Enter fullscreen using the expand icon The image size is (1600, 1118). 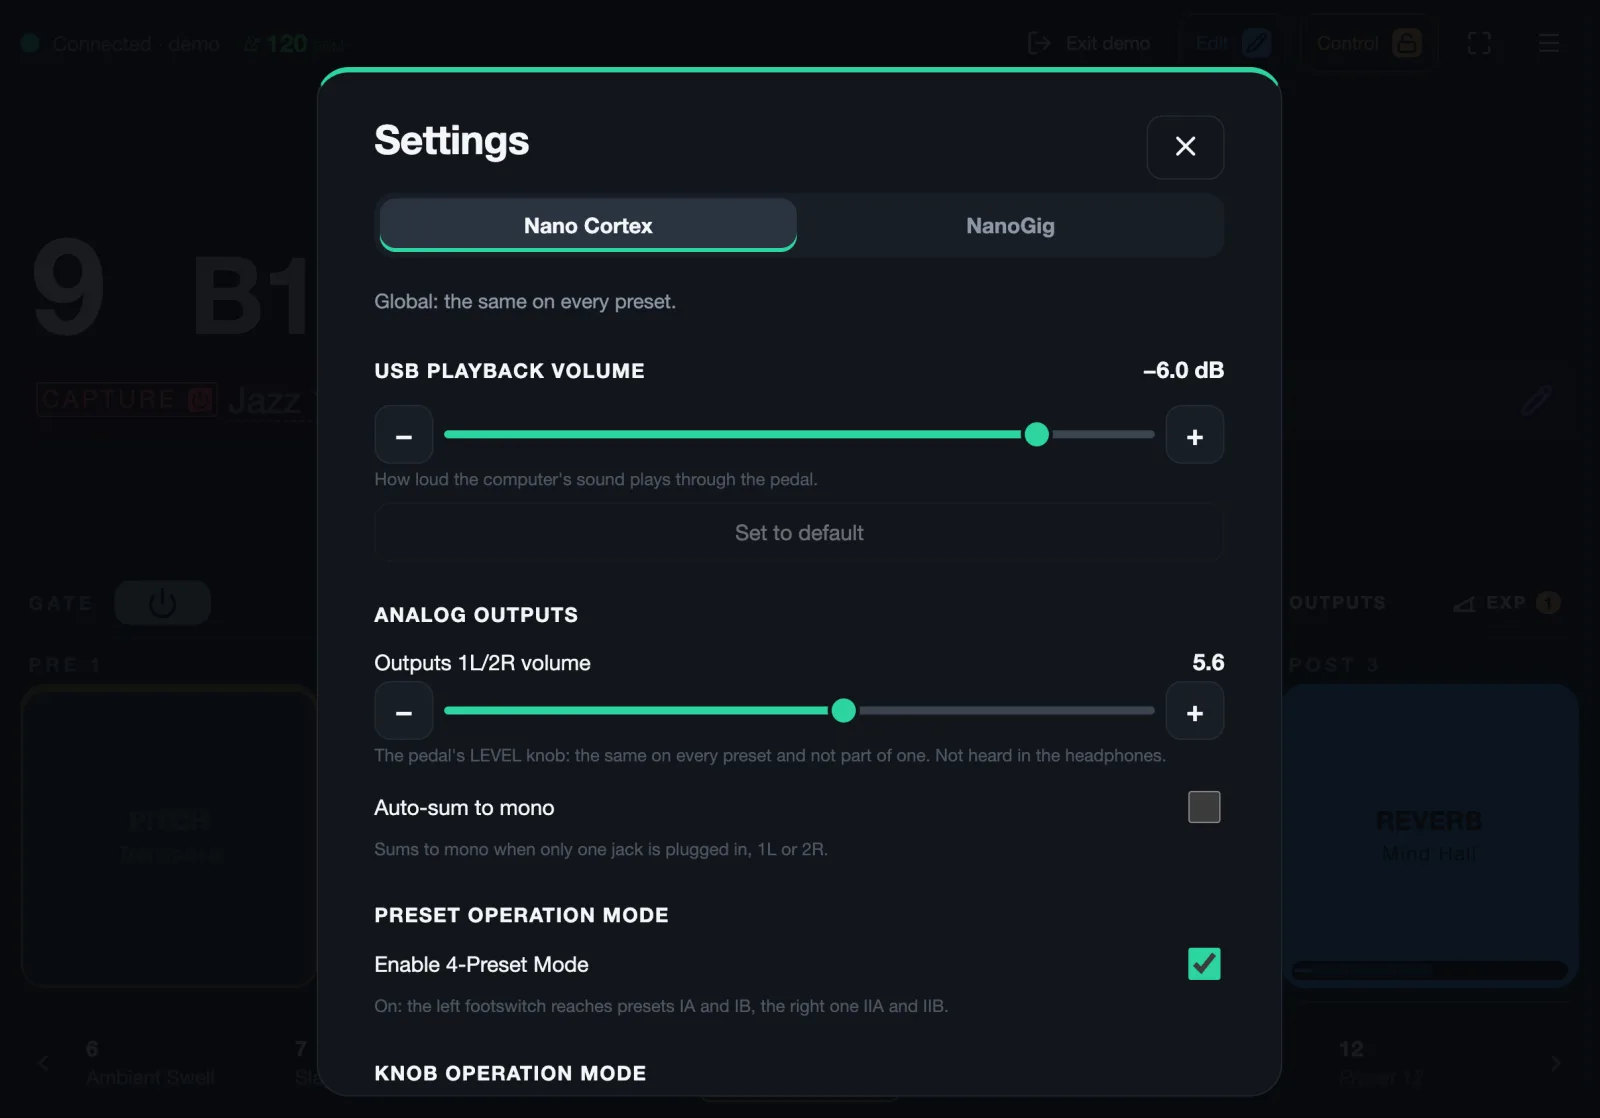tap(1479, 43)
